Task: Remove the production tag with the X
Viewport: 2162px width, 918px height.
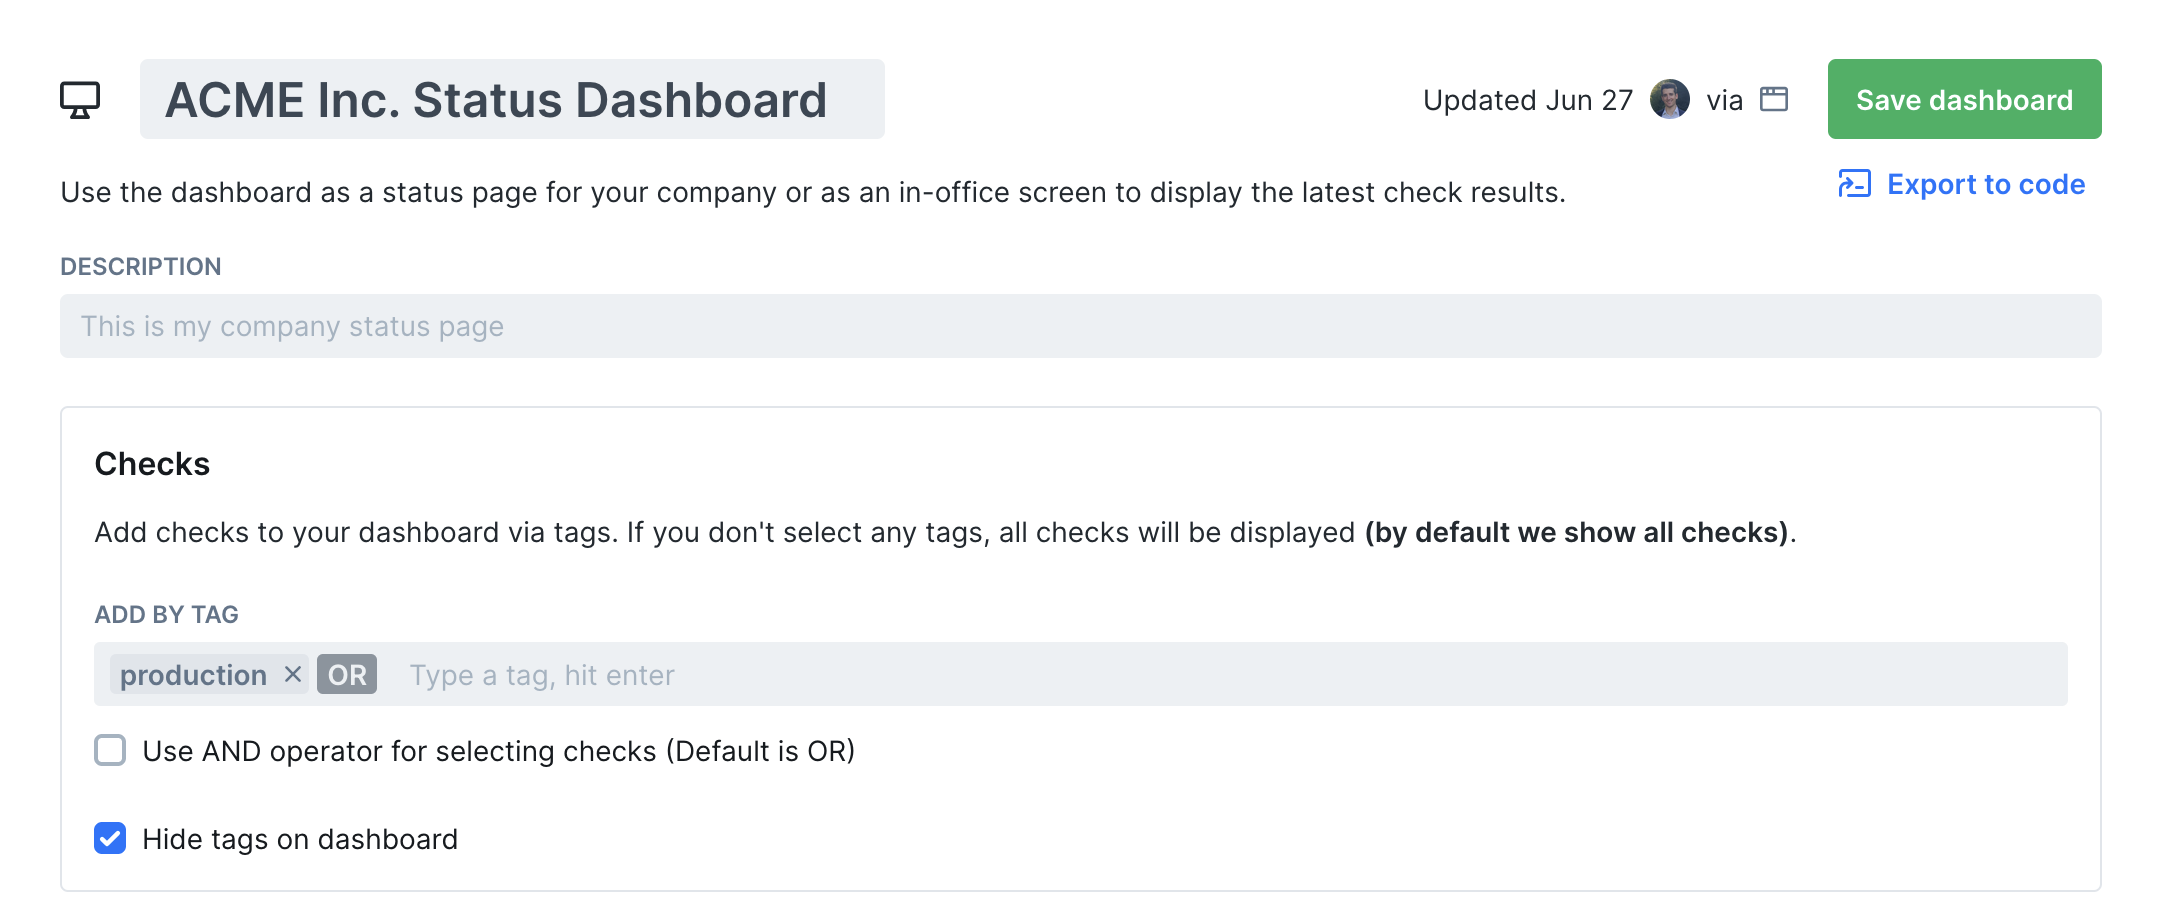Action: (x=293, y=674)
